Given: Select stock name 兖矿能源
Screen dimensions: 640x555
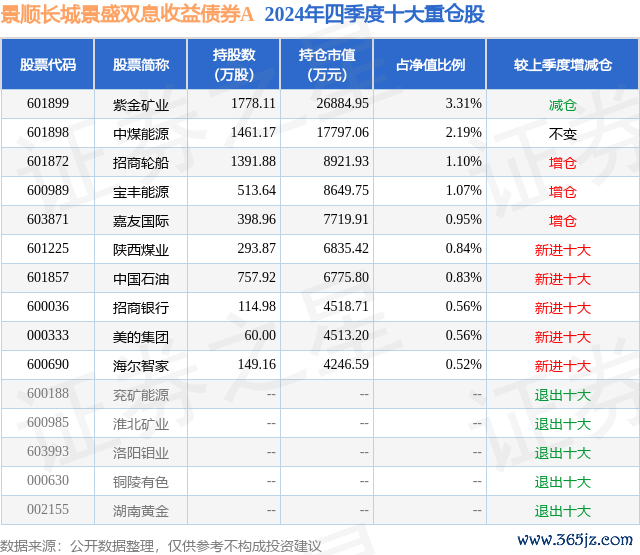Looking at the screenshot, I should (x=141, y=395).
